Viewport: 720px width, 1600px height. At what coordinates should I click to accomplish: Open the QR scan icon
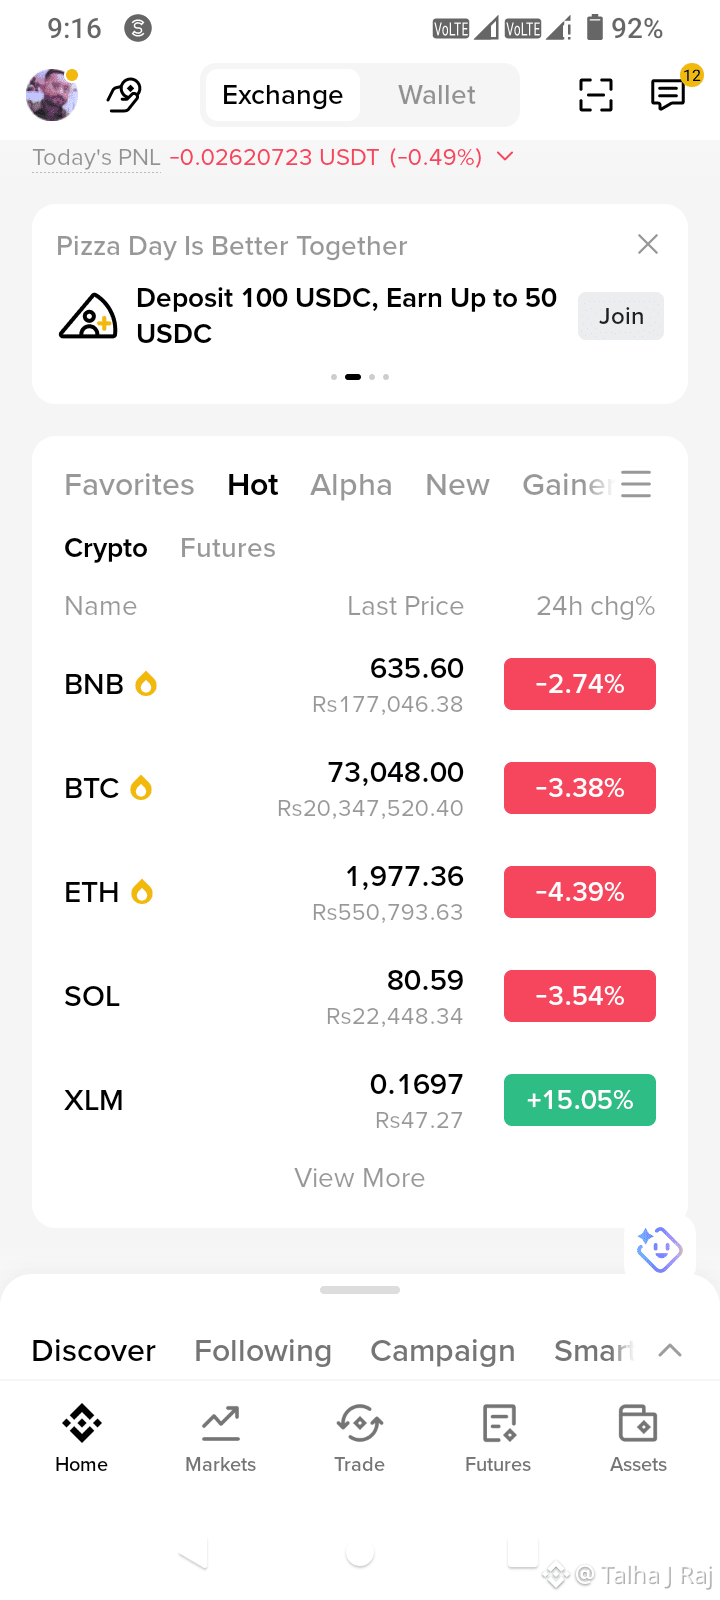pos(596,95)
